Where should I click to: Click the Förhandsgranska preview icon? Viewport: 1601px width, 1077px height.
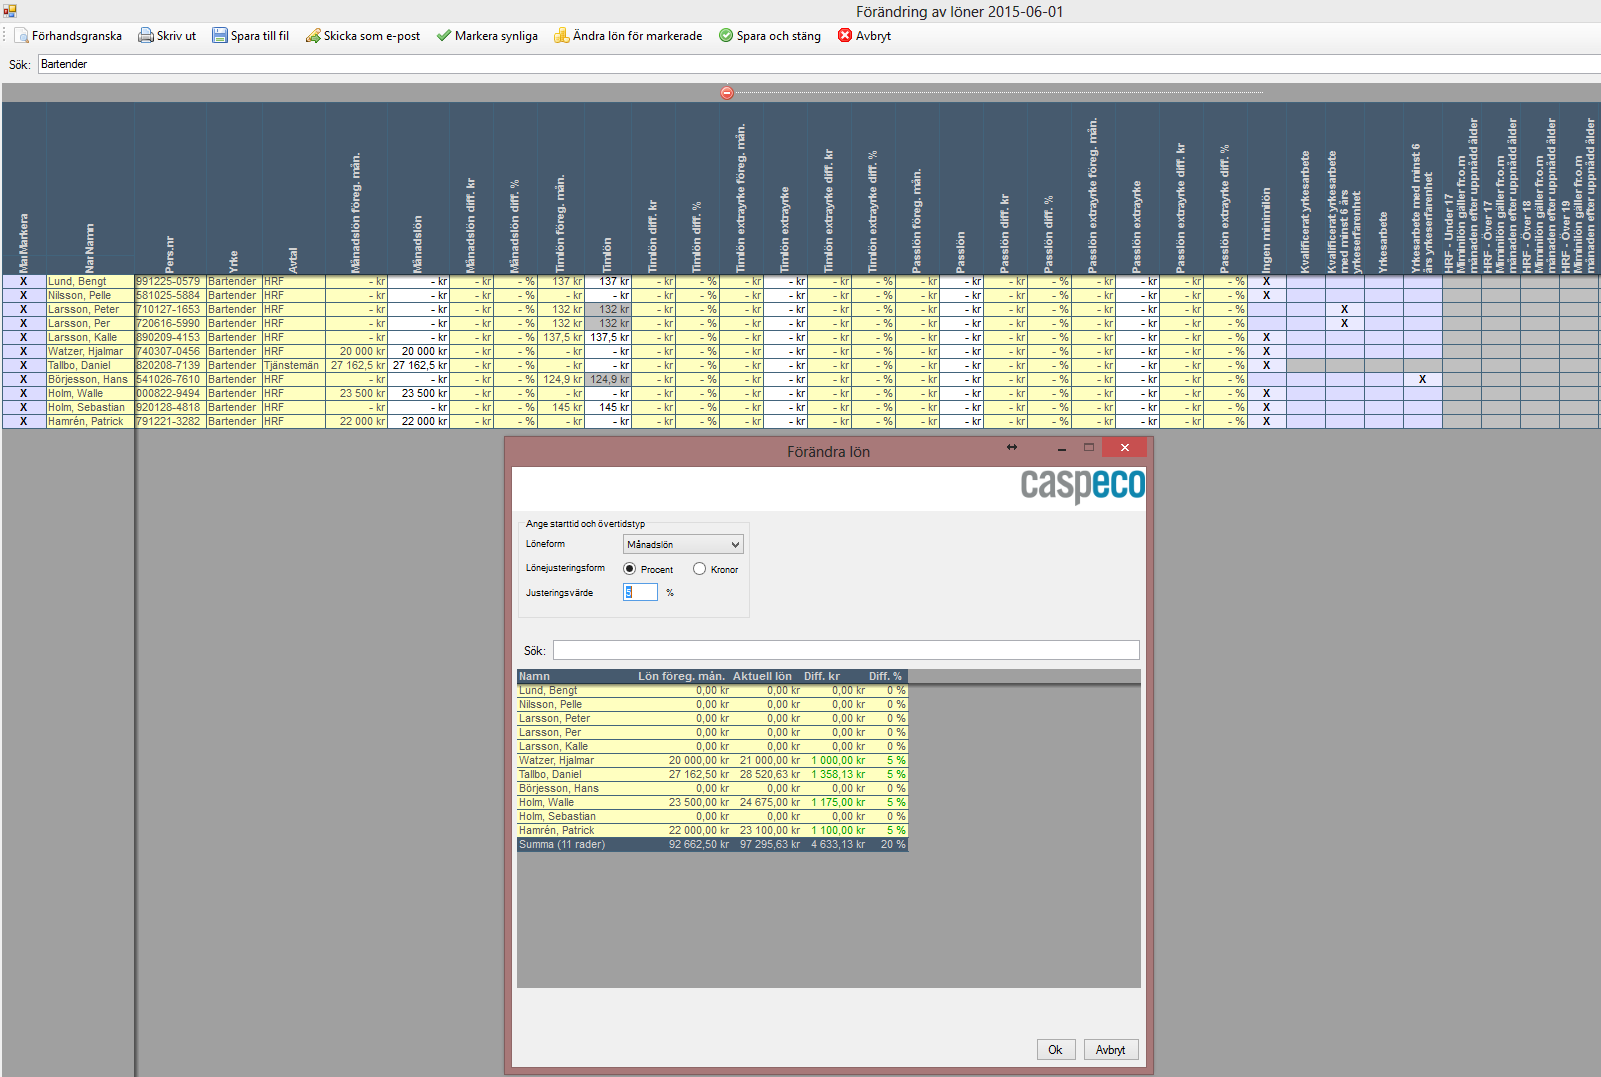pos(21,36)
